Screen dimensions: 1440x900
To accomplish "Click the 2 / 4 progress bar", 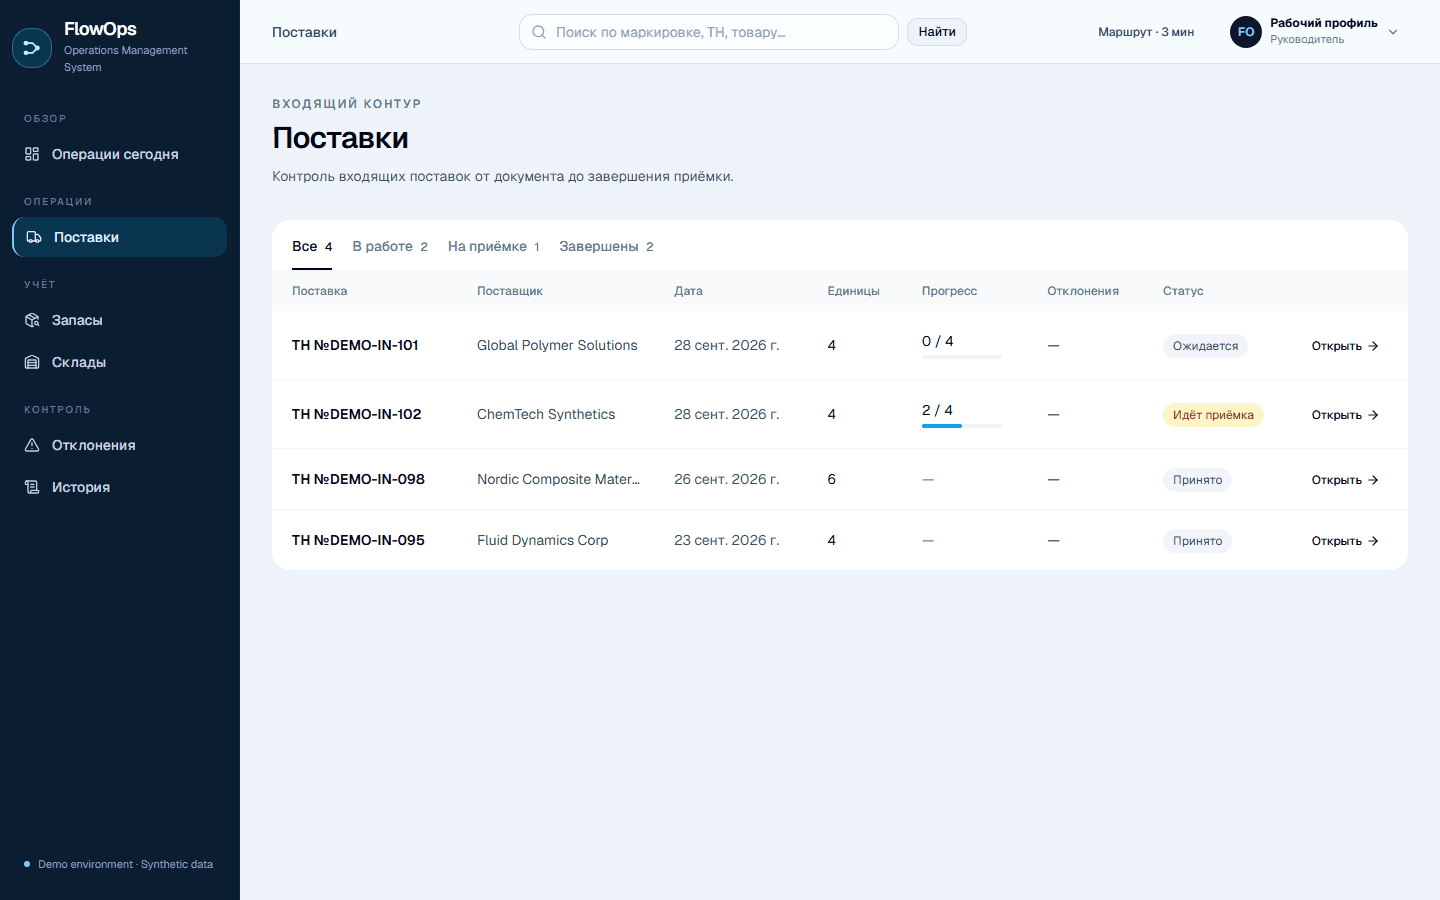I will (962, 426).
